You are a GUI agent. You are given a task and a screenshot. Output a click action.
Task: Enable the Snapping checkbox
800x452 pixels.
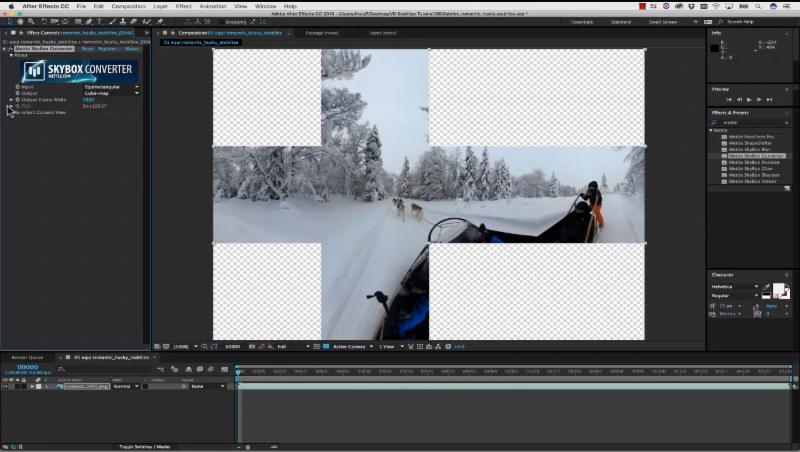coord(219,20)
